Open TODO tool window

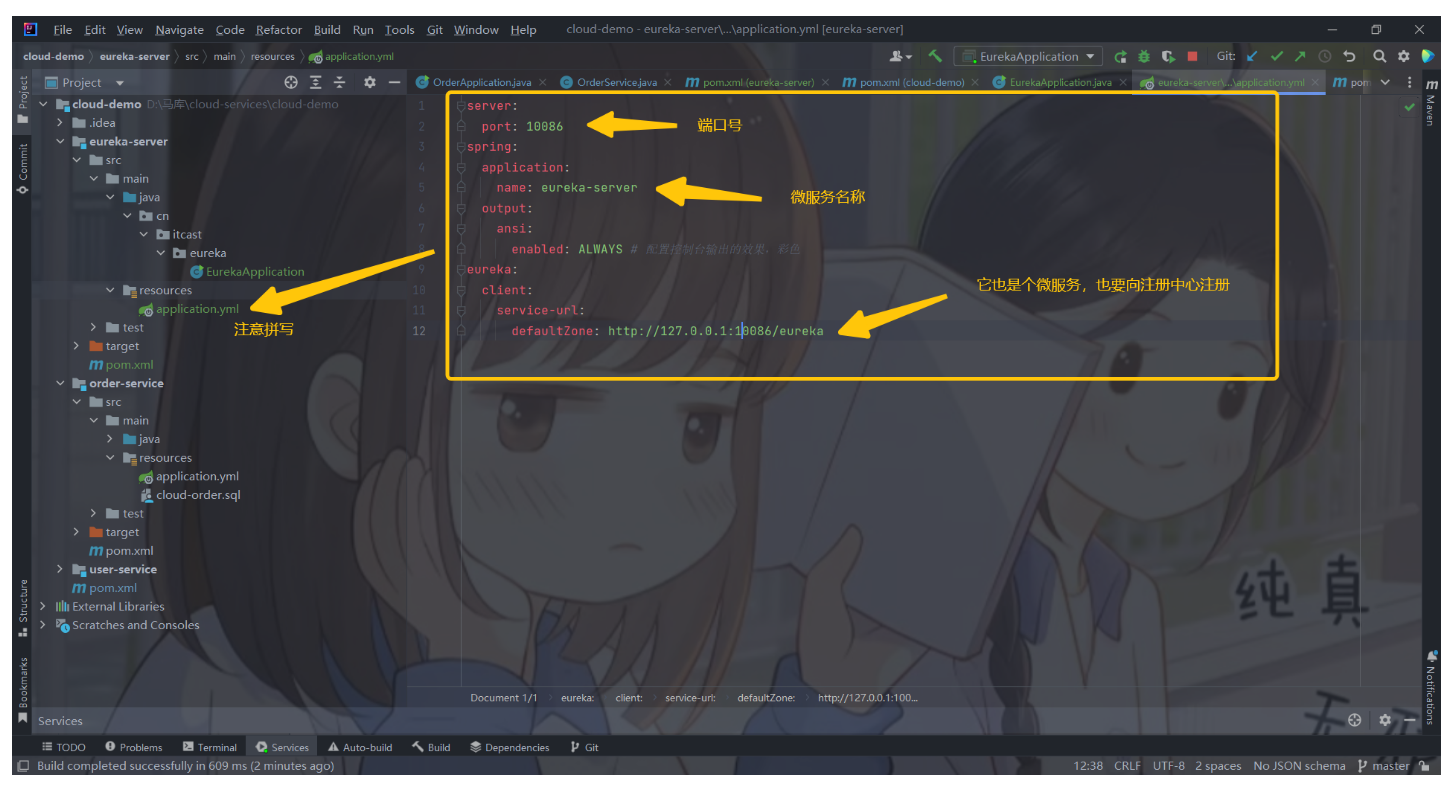click(63, 747)
